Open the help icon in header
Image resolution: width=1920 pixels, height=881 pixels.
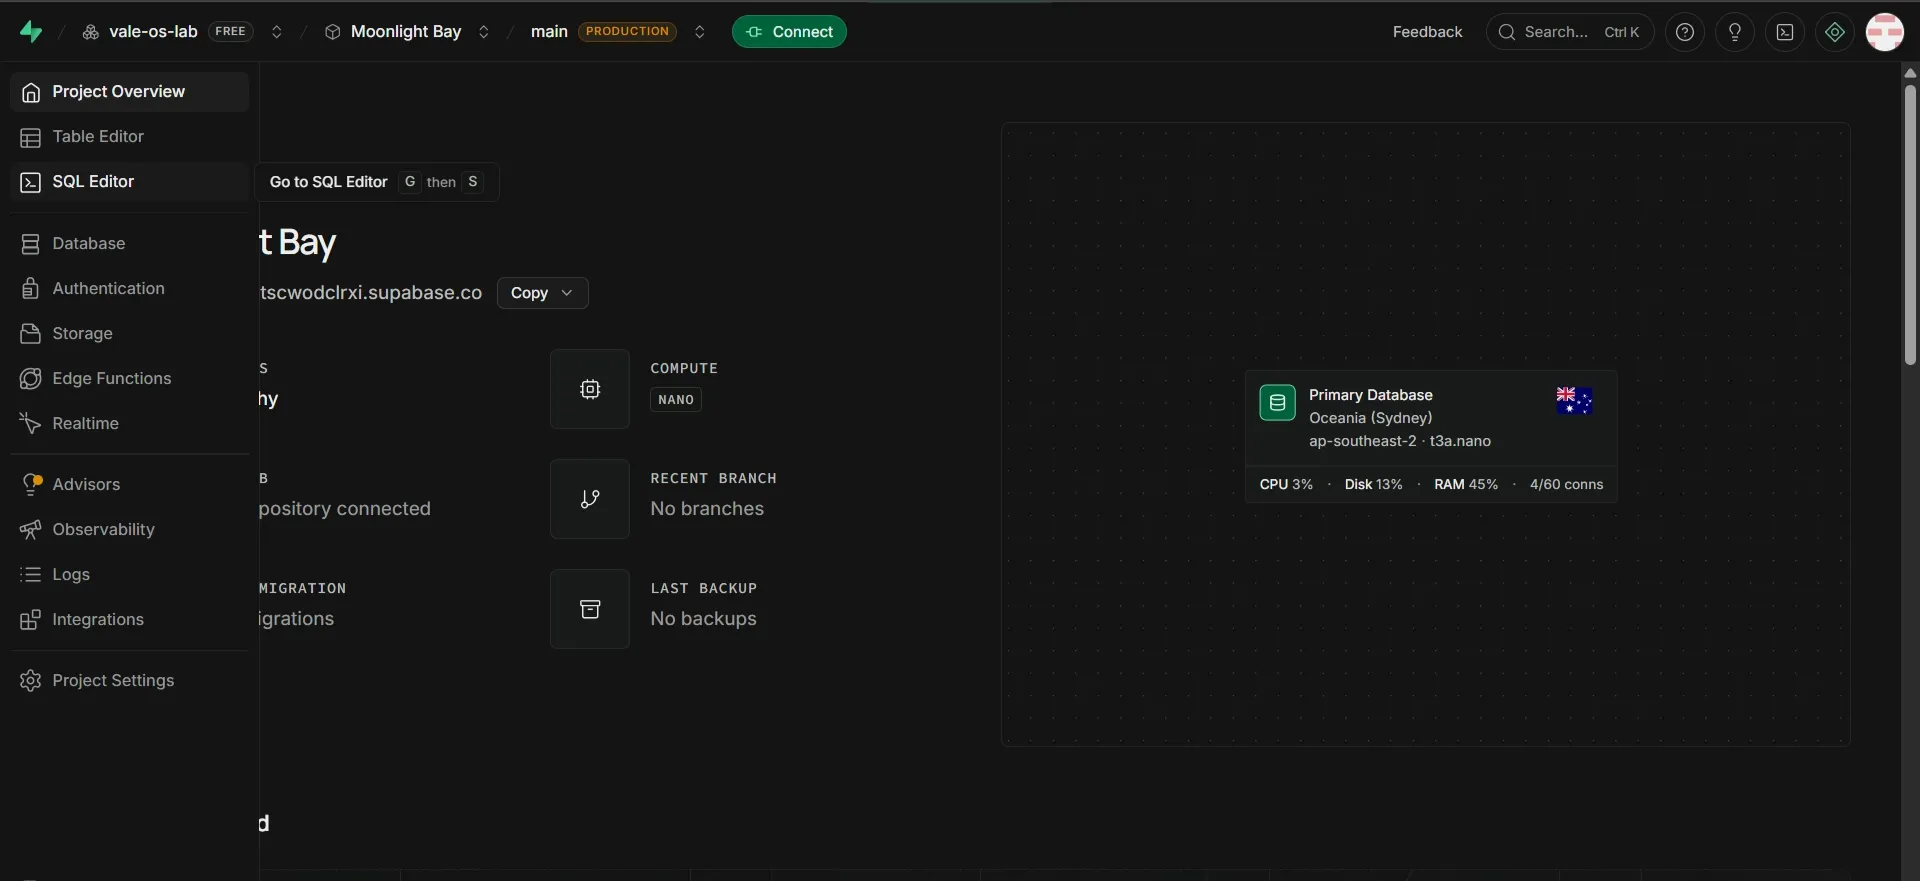(1685, 32)
